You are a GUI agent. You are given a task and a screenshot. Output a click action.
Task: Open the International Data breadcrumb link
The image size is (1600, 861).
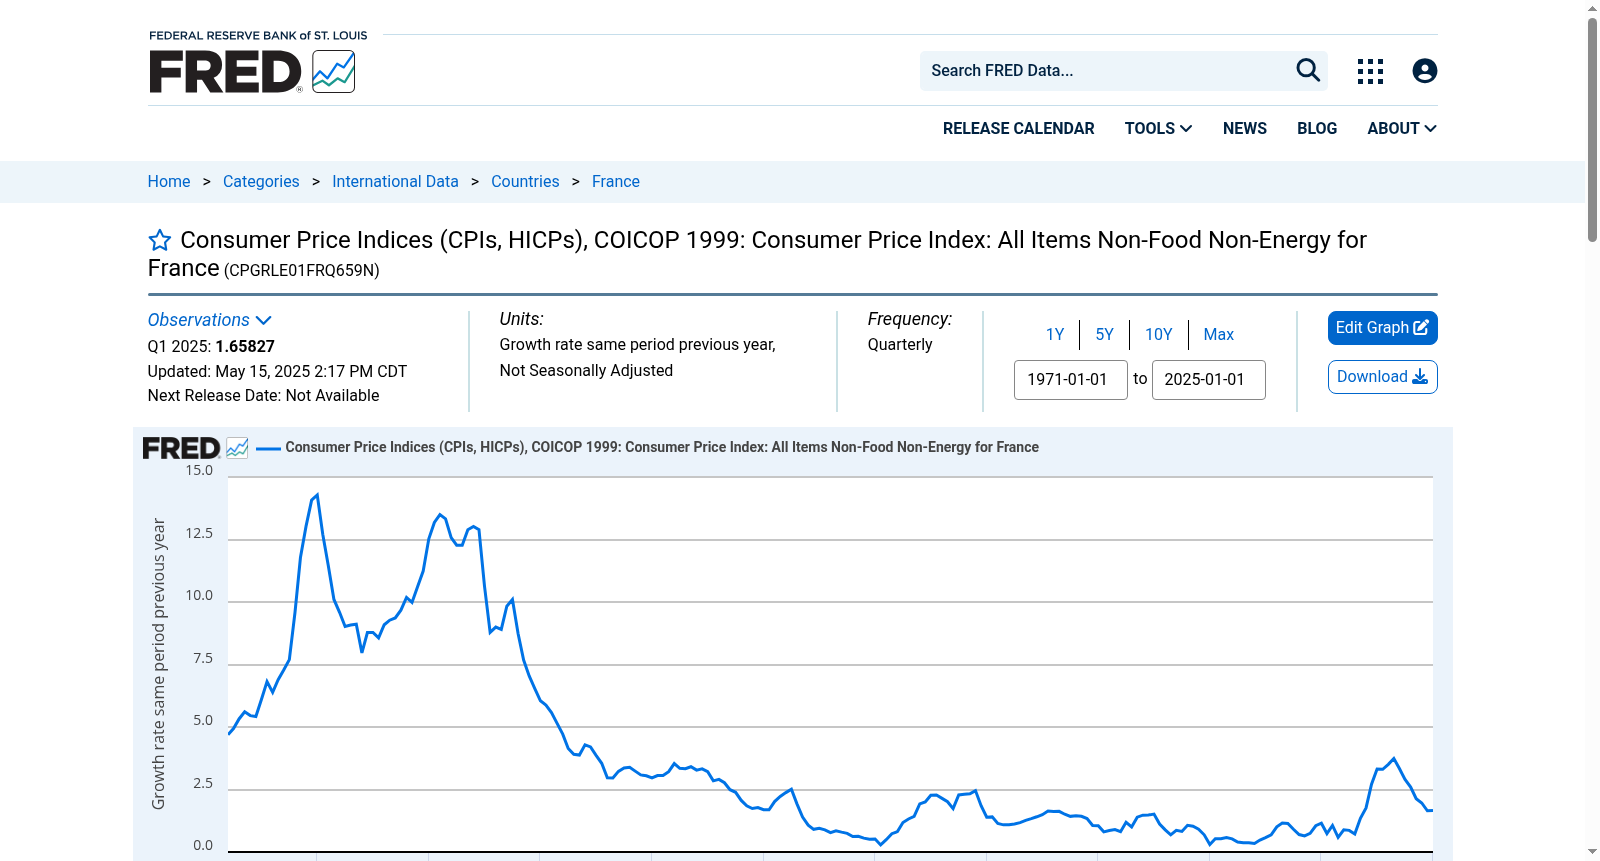point(395,181)
